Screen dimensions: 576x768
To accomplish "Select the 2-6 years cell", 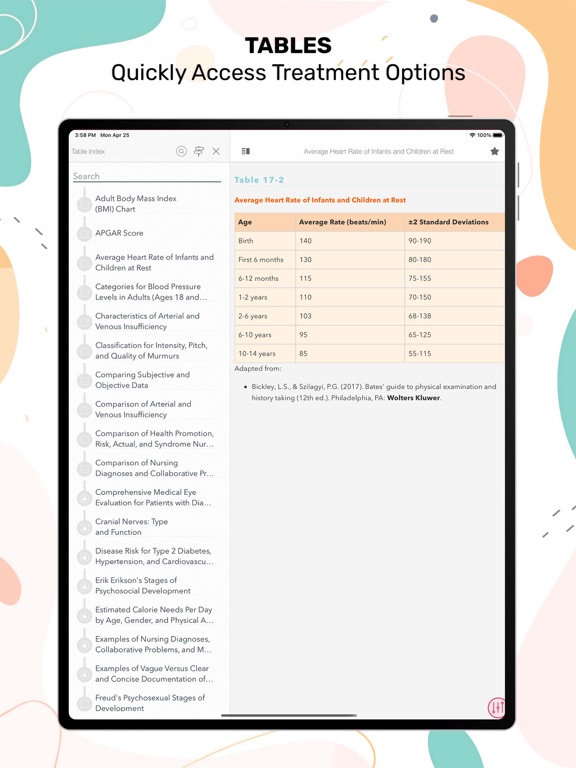I will [x=265, y=316].
